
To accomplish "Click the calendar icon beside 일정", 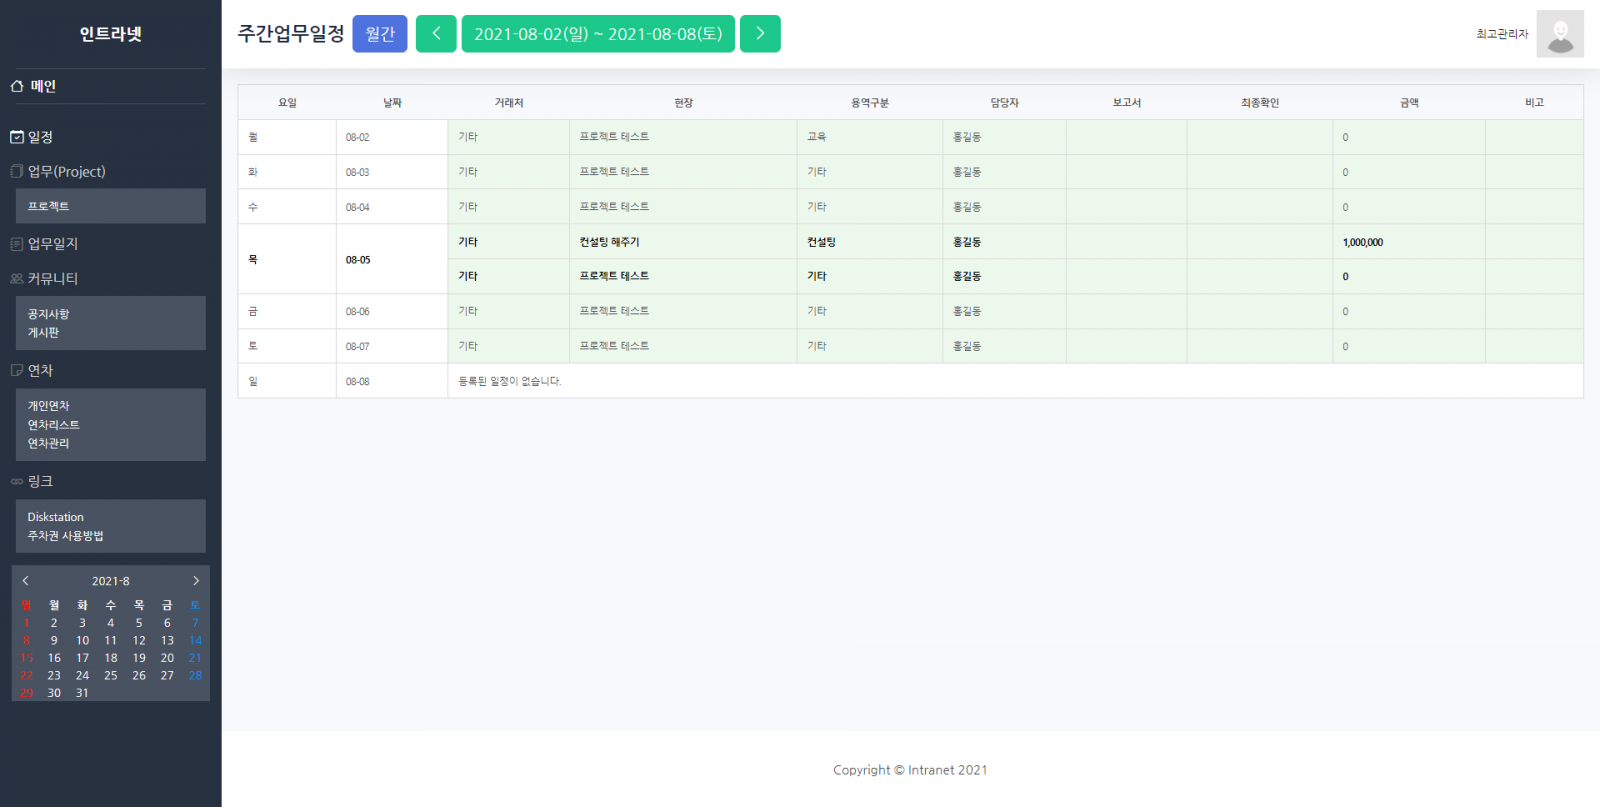I will point(17,137).
